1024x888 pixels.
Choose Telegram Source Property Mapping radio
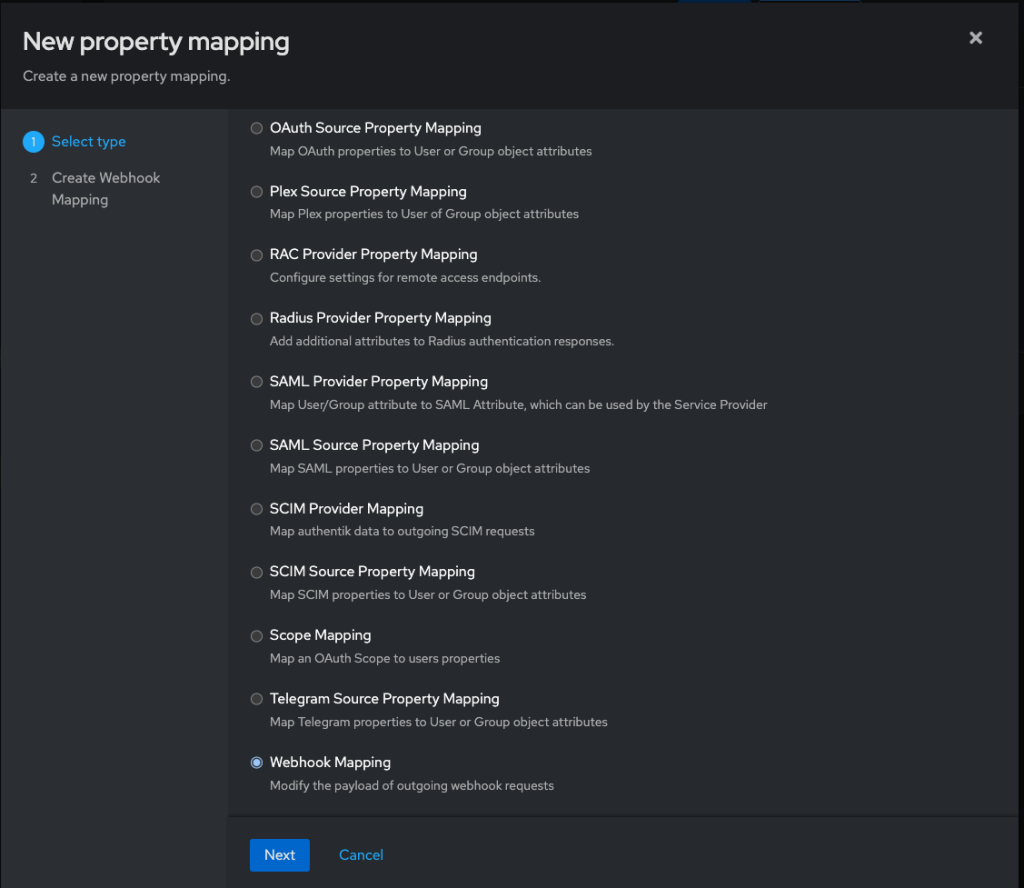(257, 699)
